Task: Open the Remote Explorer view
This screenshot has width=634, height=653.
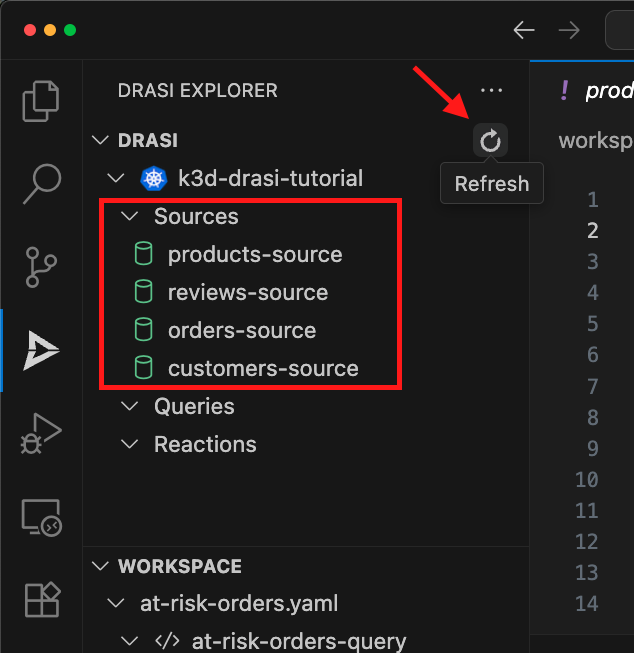Action: click(x=41, y=518)
